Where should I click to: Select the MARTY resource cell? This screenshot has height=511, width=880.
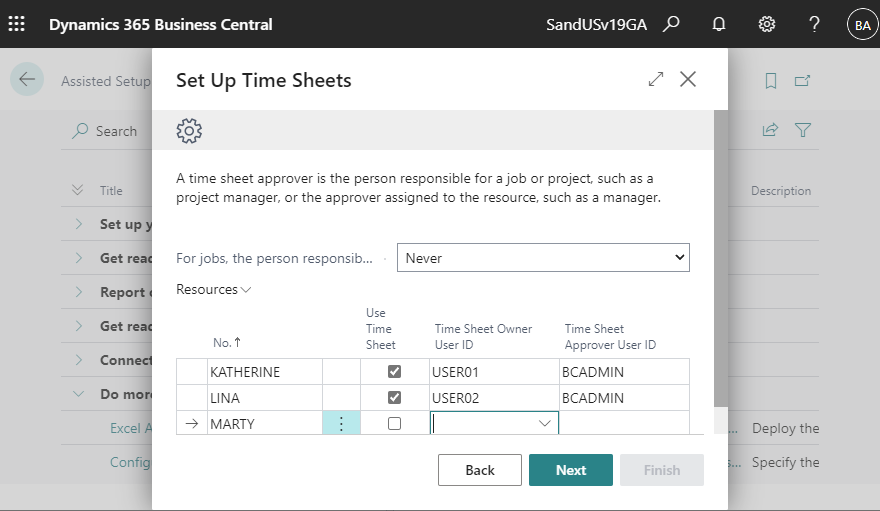point(264,423)
